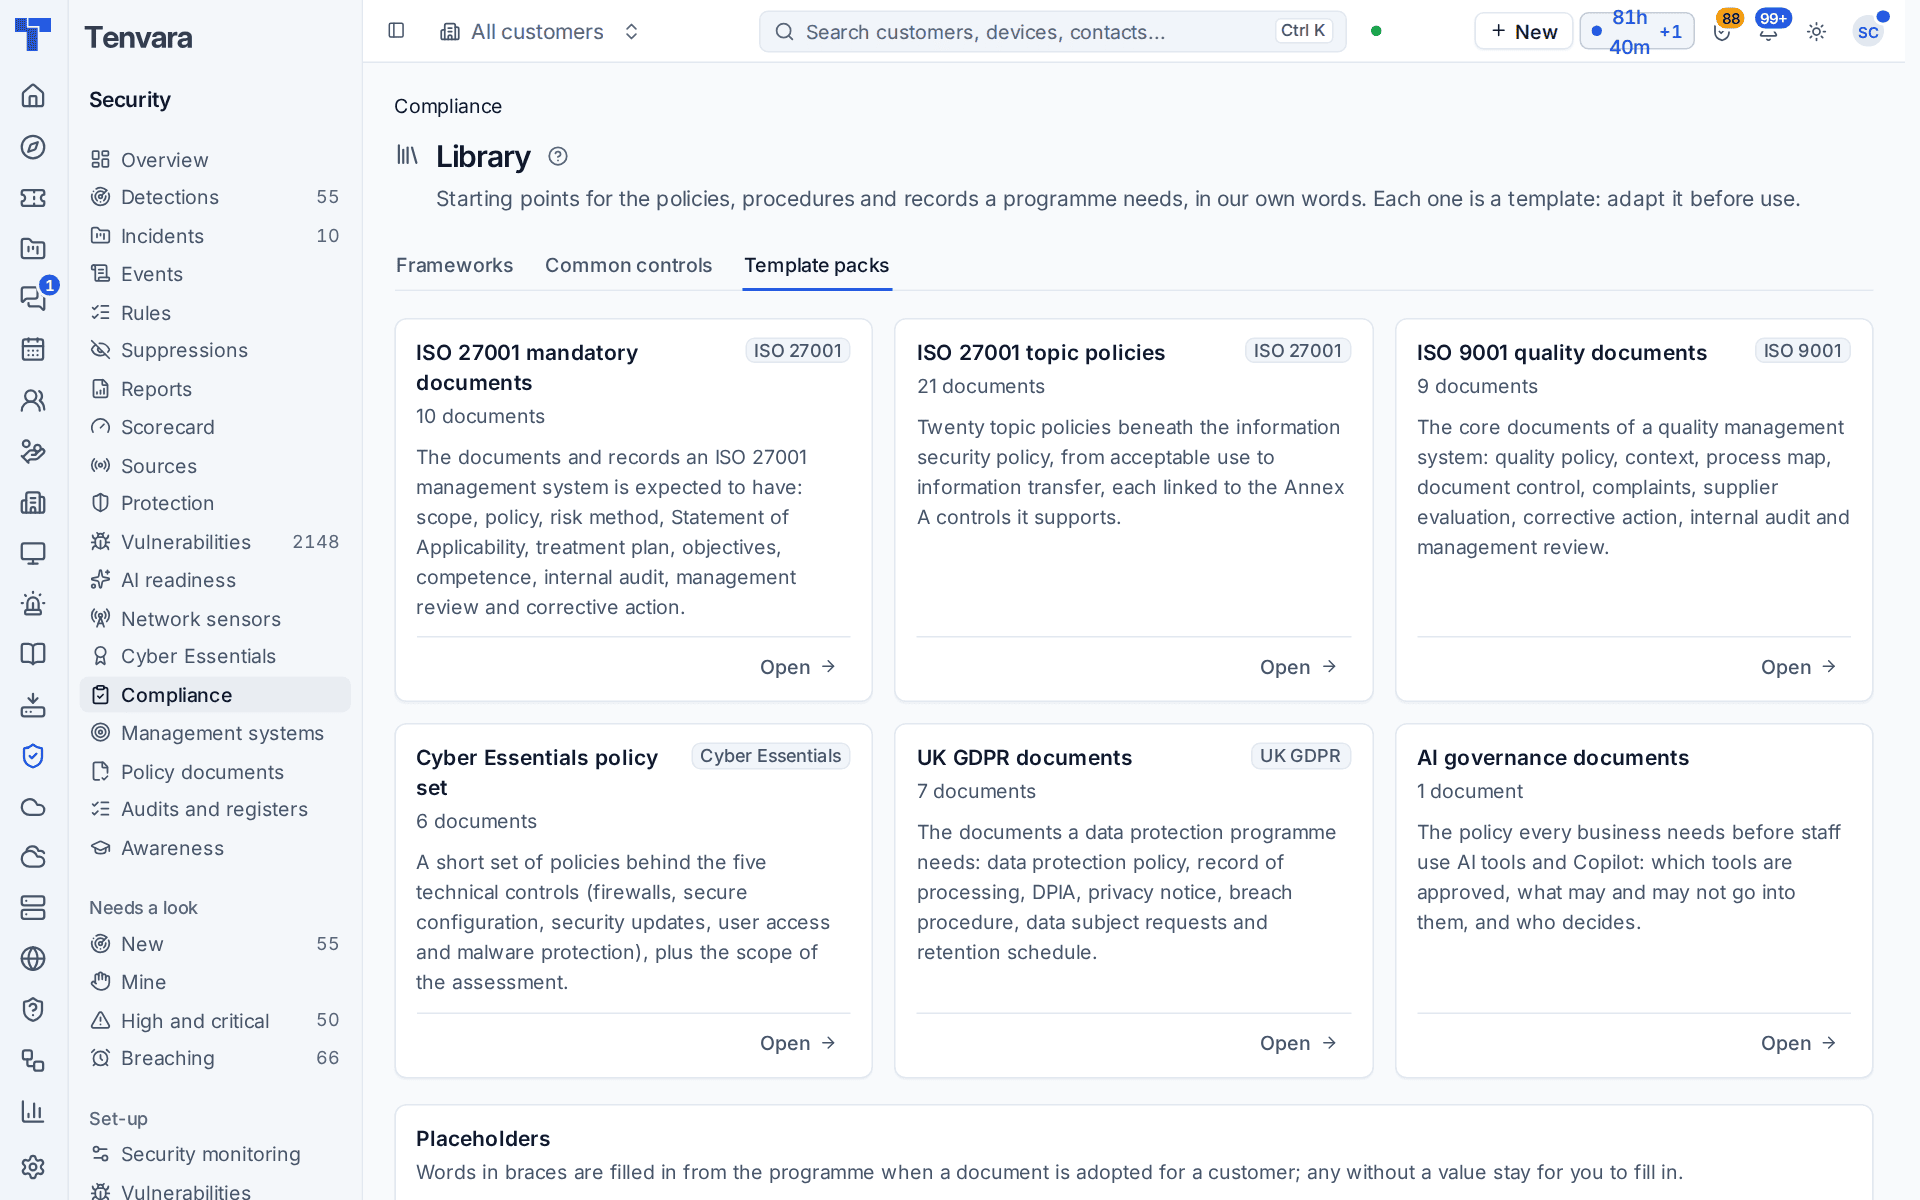Click the Tenvara logo icon

tap(33, 34)
